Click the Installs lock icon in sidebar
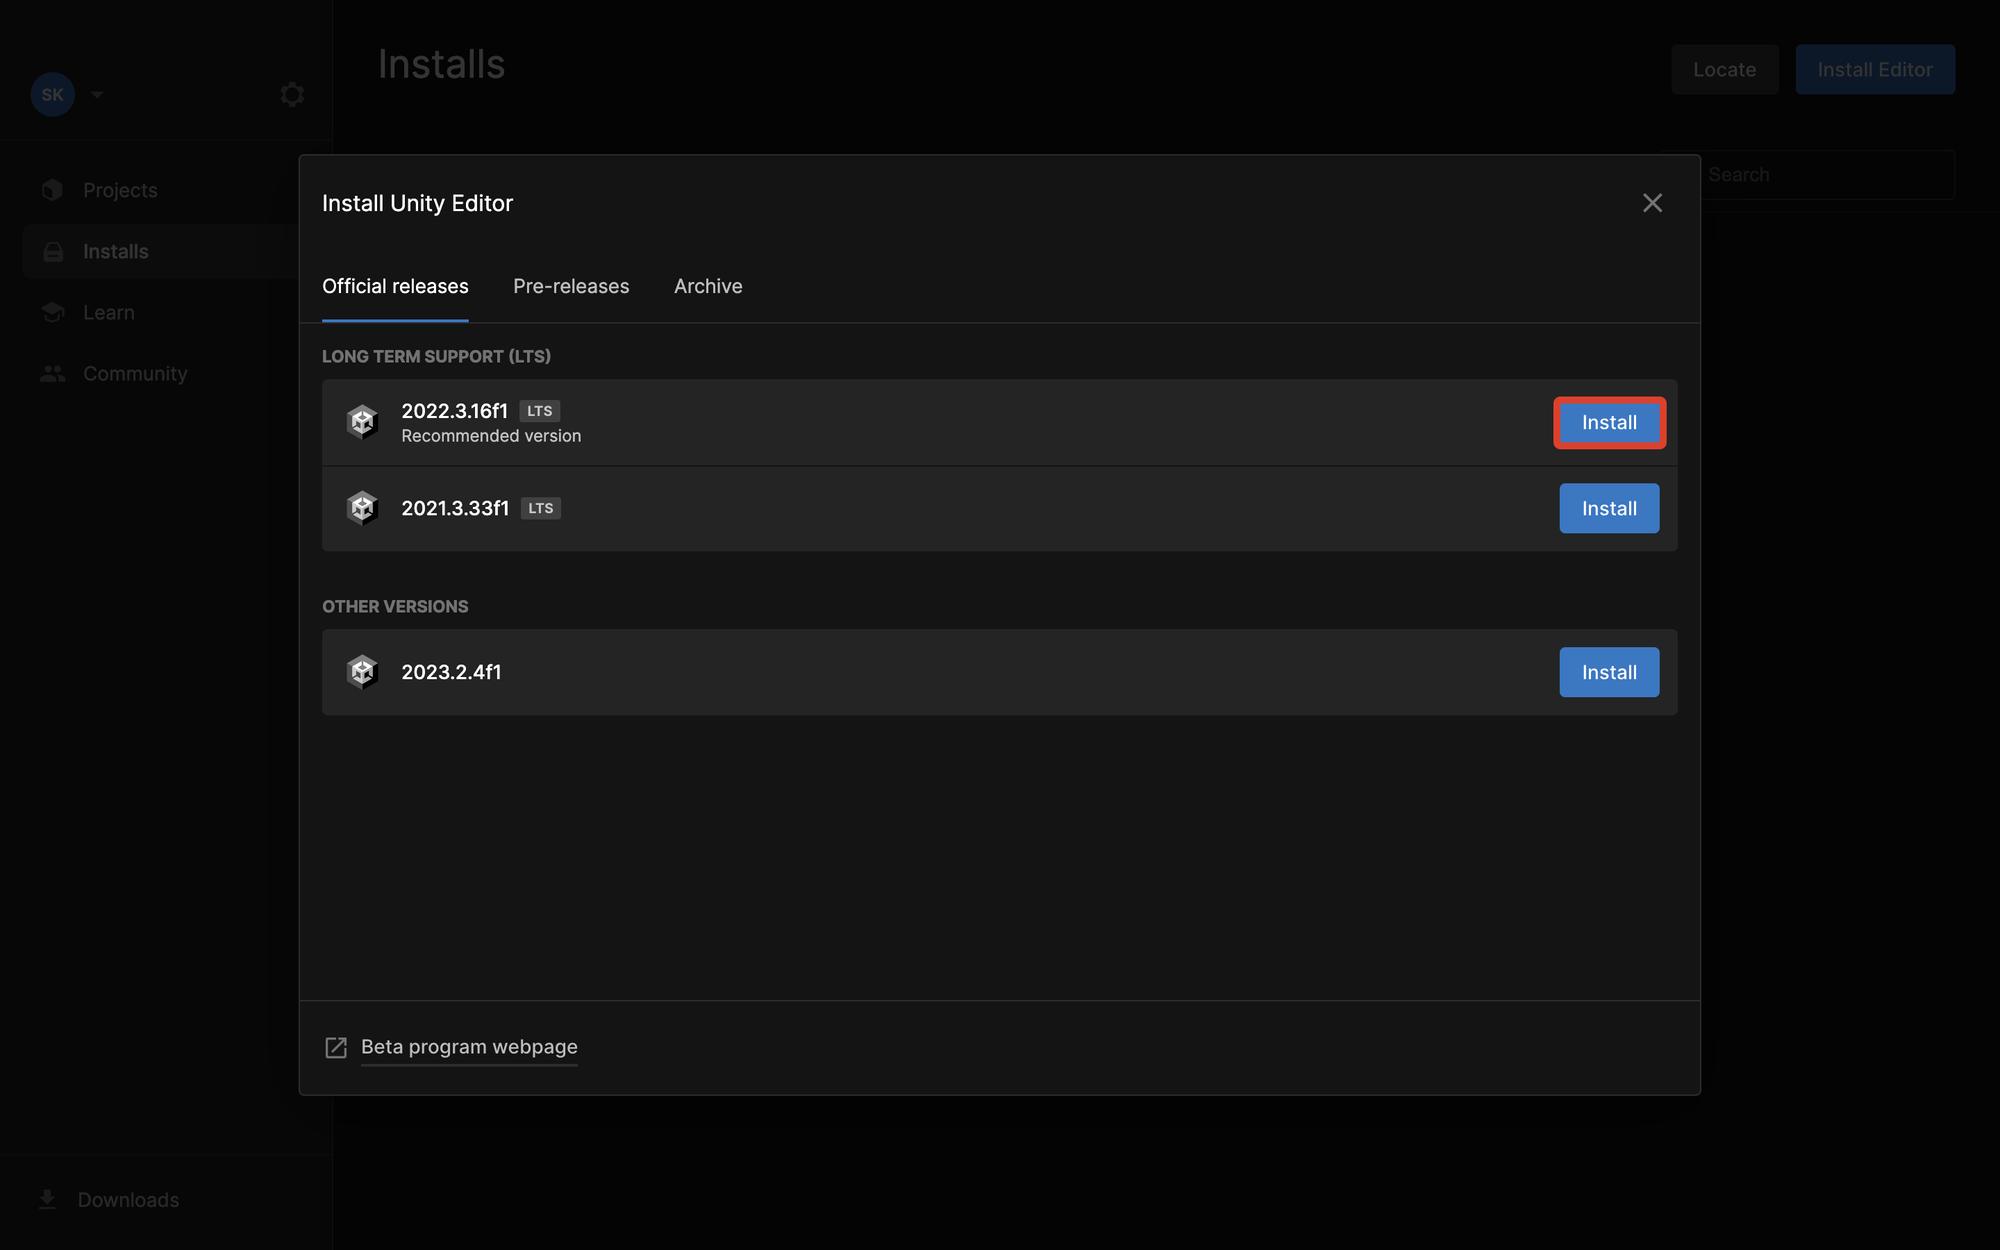The width and height of the screenshot is (2000, 1250). (53, 251)
